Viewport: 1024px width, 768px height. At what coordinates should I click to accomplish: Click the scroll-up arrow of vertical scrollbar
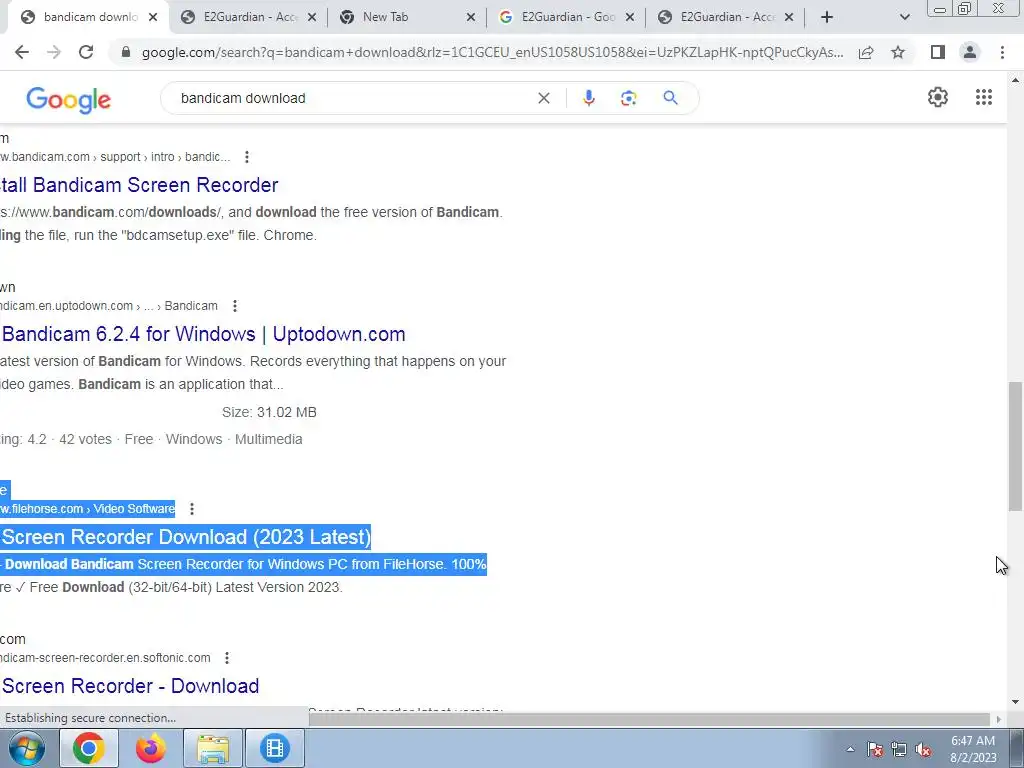pyautogui.click(x=1015, y=80)
